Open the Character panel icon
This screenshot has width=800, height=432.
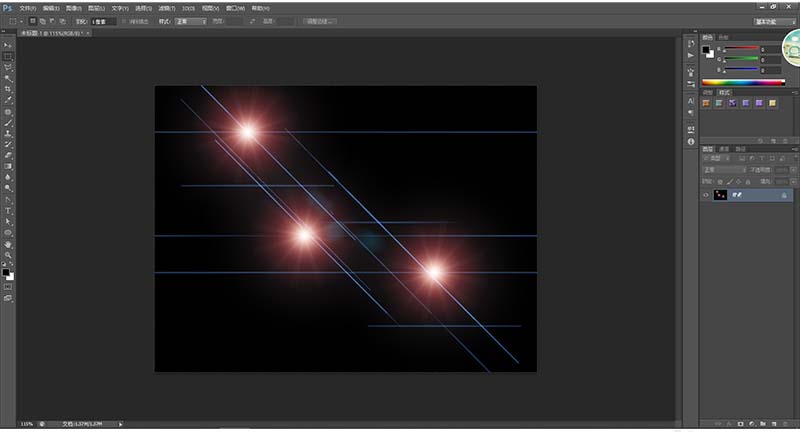pos(691,101)
